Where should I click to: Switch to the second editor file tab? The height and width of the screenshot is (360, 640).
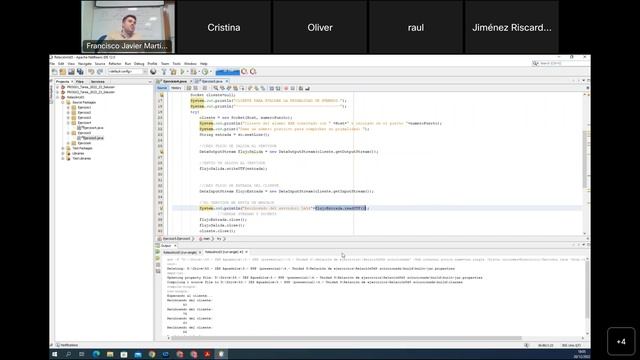click(x=212, y=82)
